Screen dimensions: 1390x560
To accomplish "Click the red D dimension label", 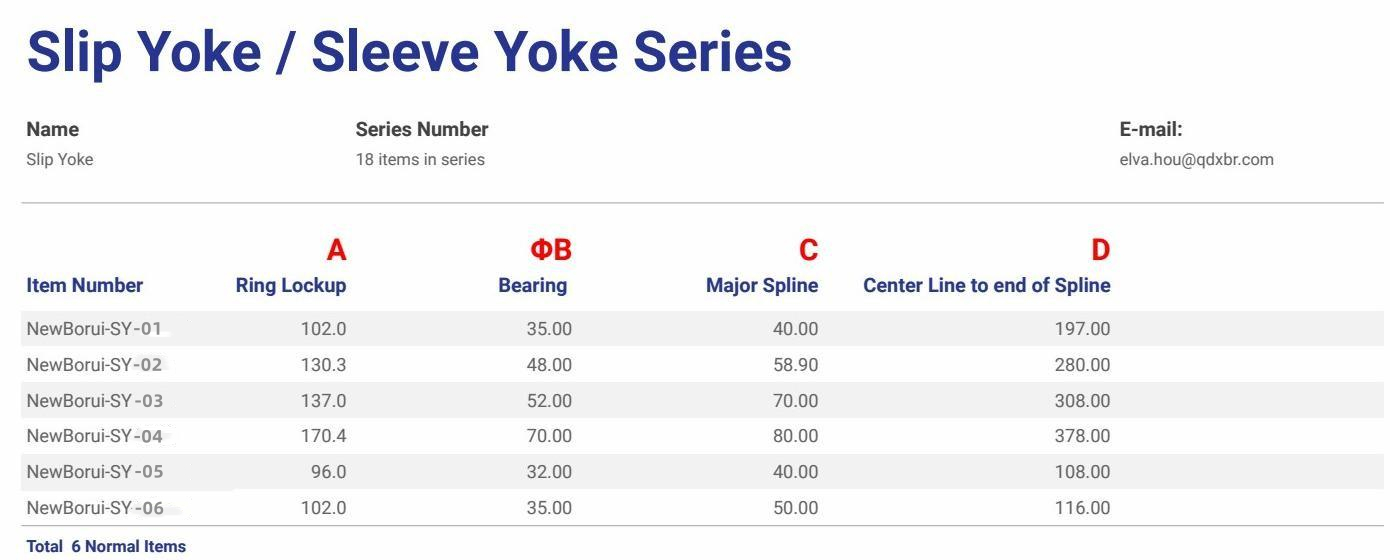I will point(1101,250).
